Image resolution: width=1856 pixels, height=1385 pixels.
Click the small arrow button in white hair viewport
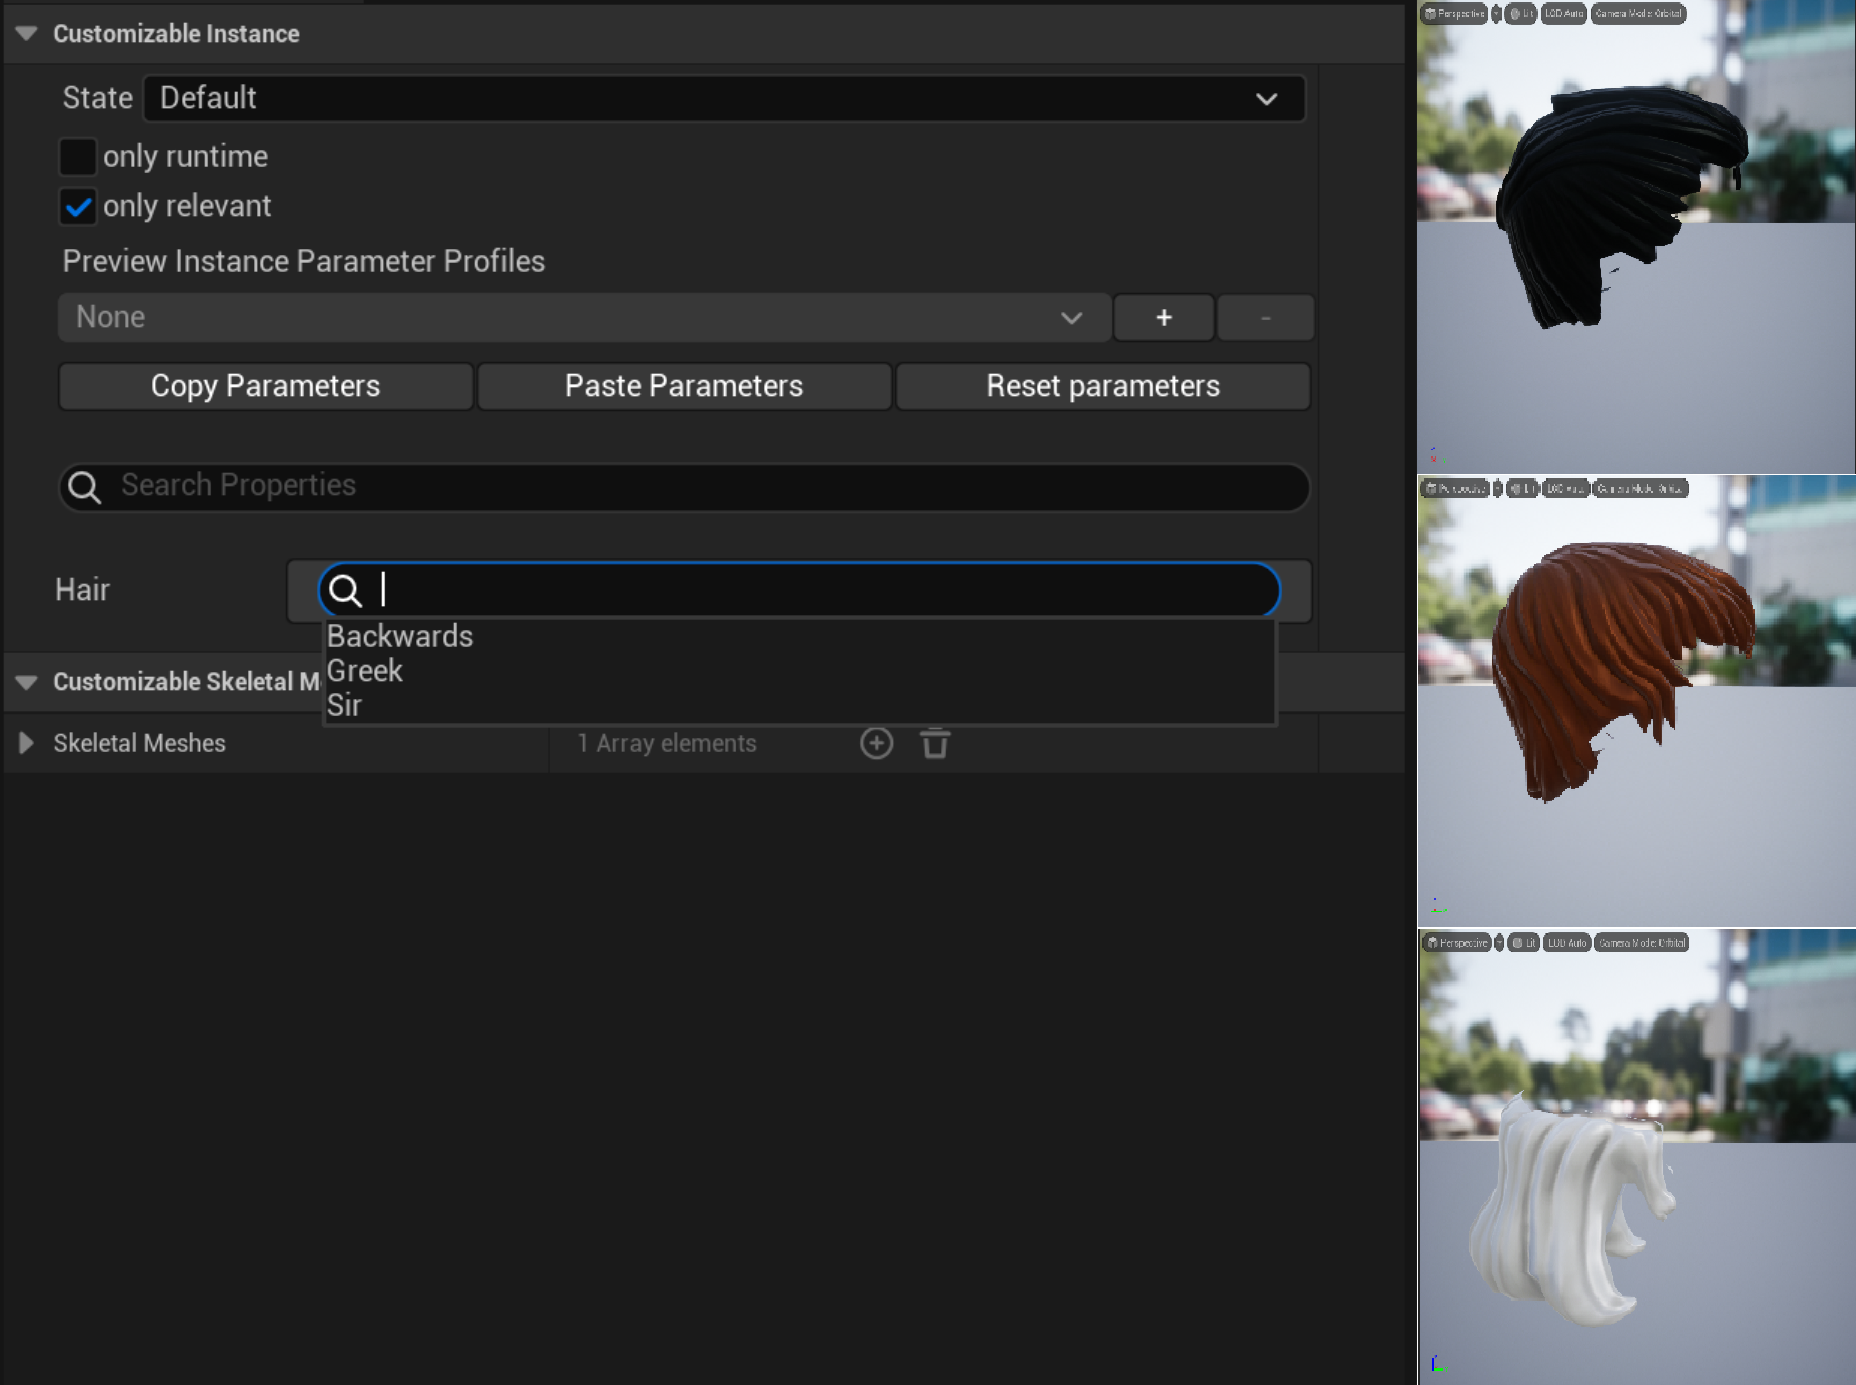pyautogui.click(x=1499, y=943)
